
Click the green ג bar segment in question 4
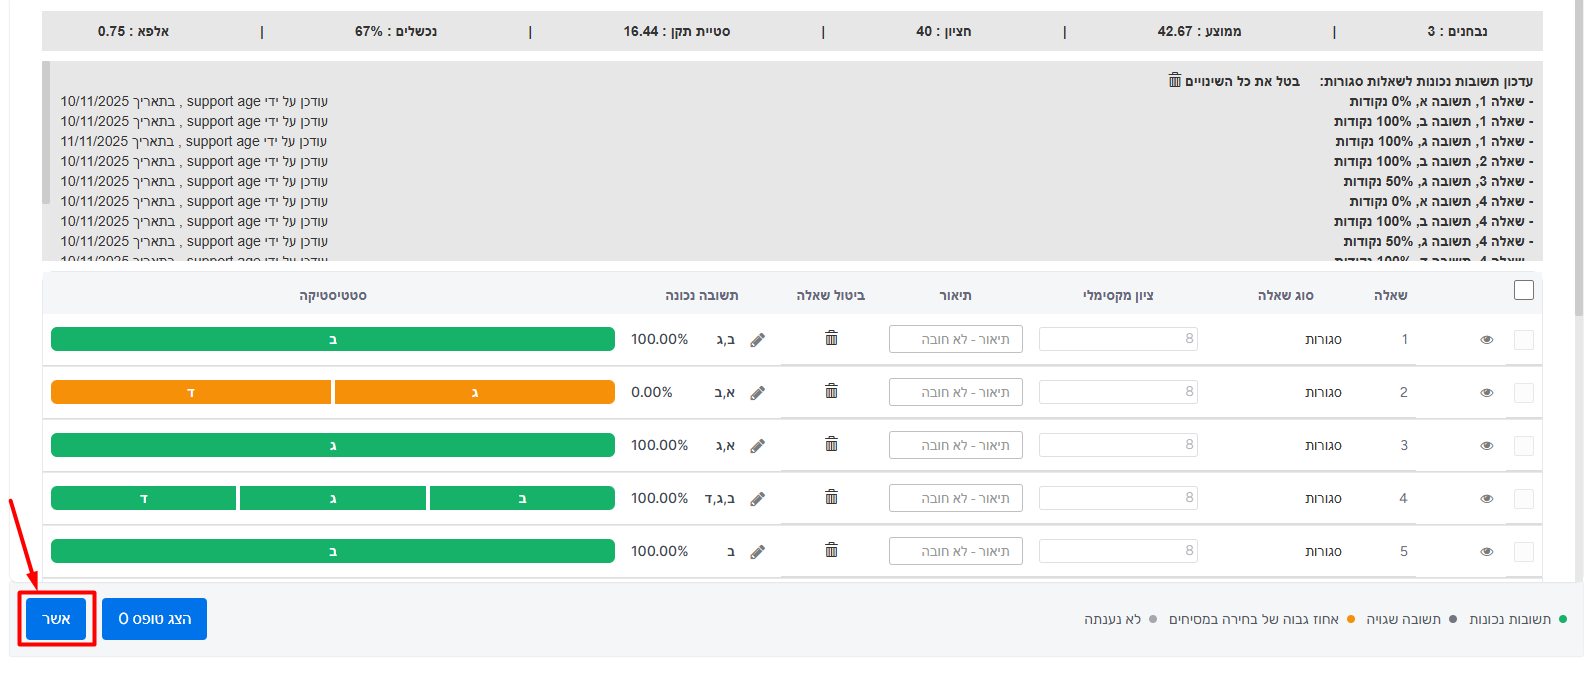pos(333,498)
